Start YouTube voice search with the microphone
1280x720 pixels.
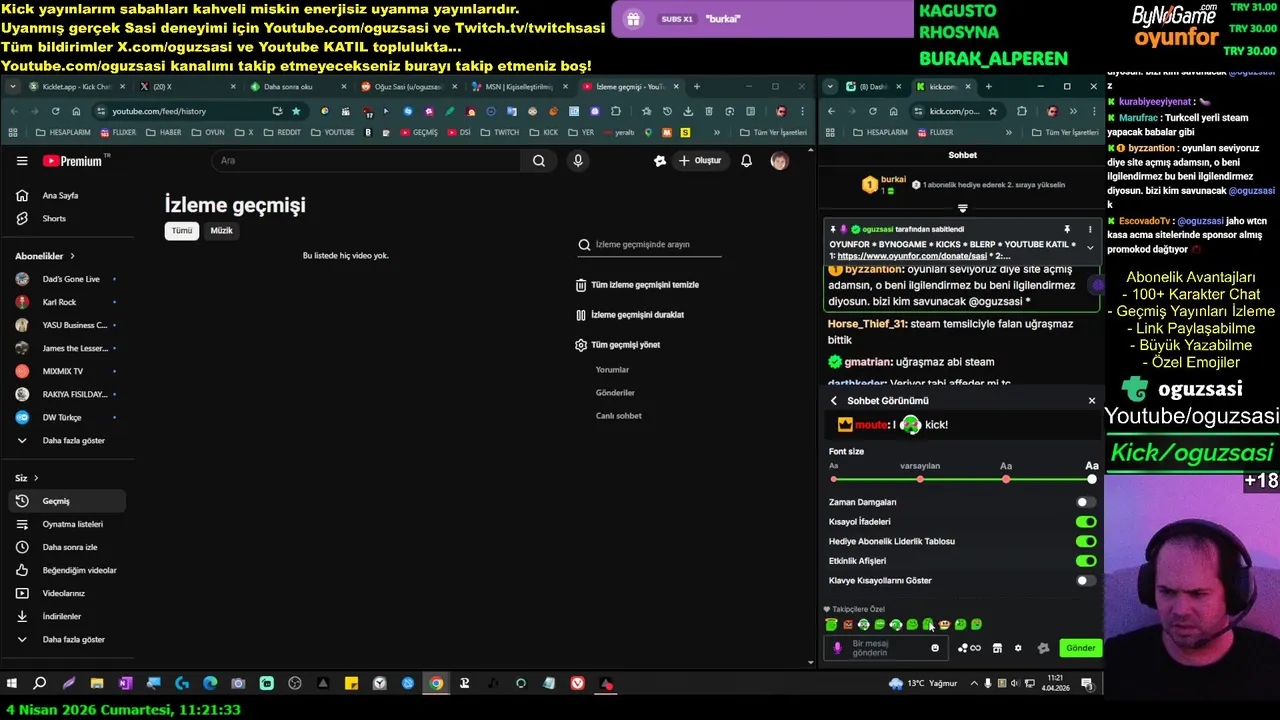pyautogui.click(x=578, y=160)
